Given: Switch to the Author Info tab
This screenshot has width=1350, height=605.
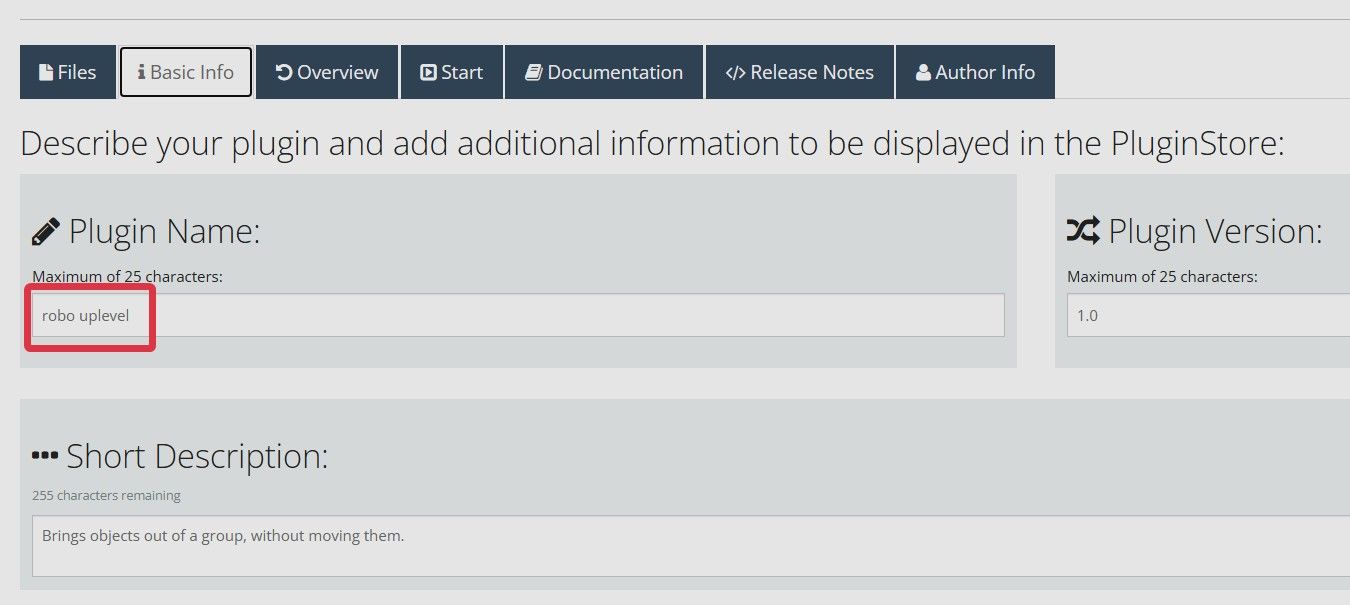Looking at the screenshot, I should (x=975, y=72).
